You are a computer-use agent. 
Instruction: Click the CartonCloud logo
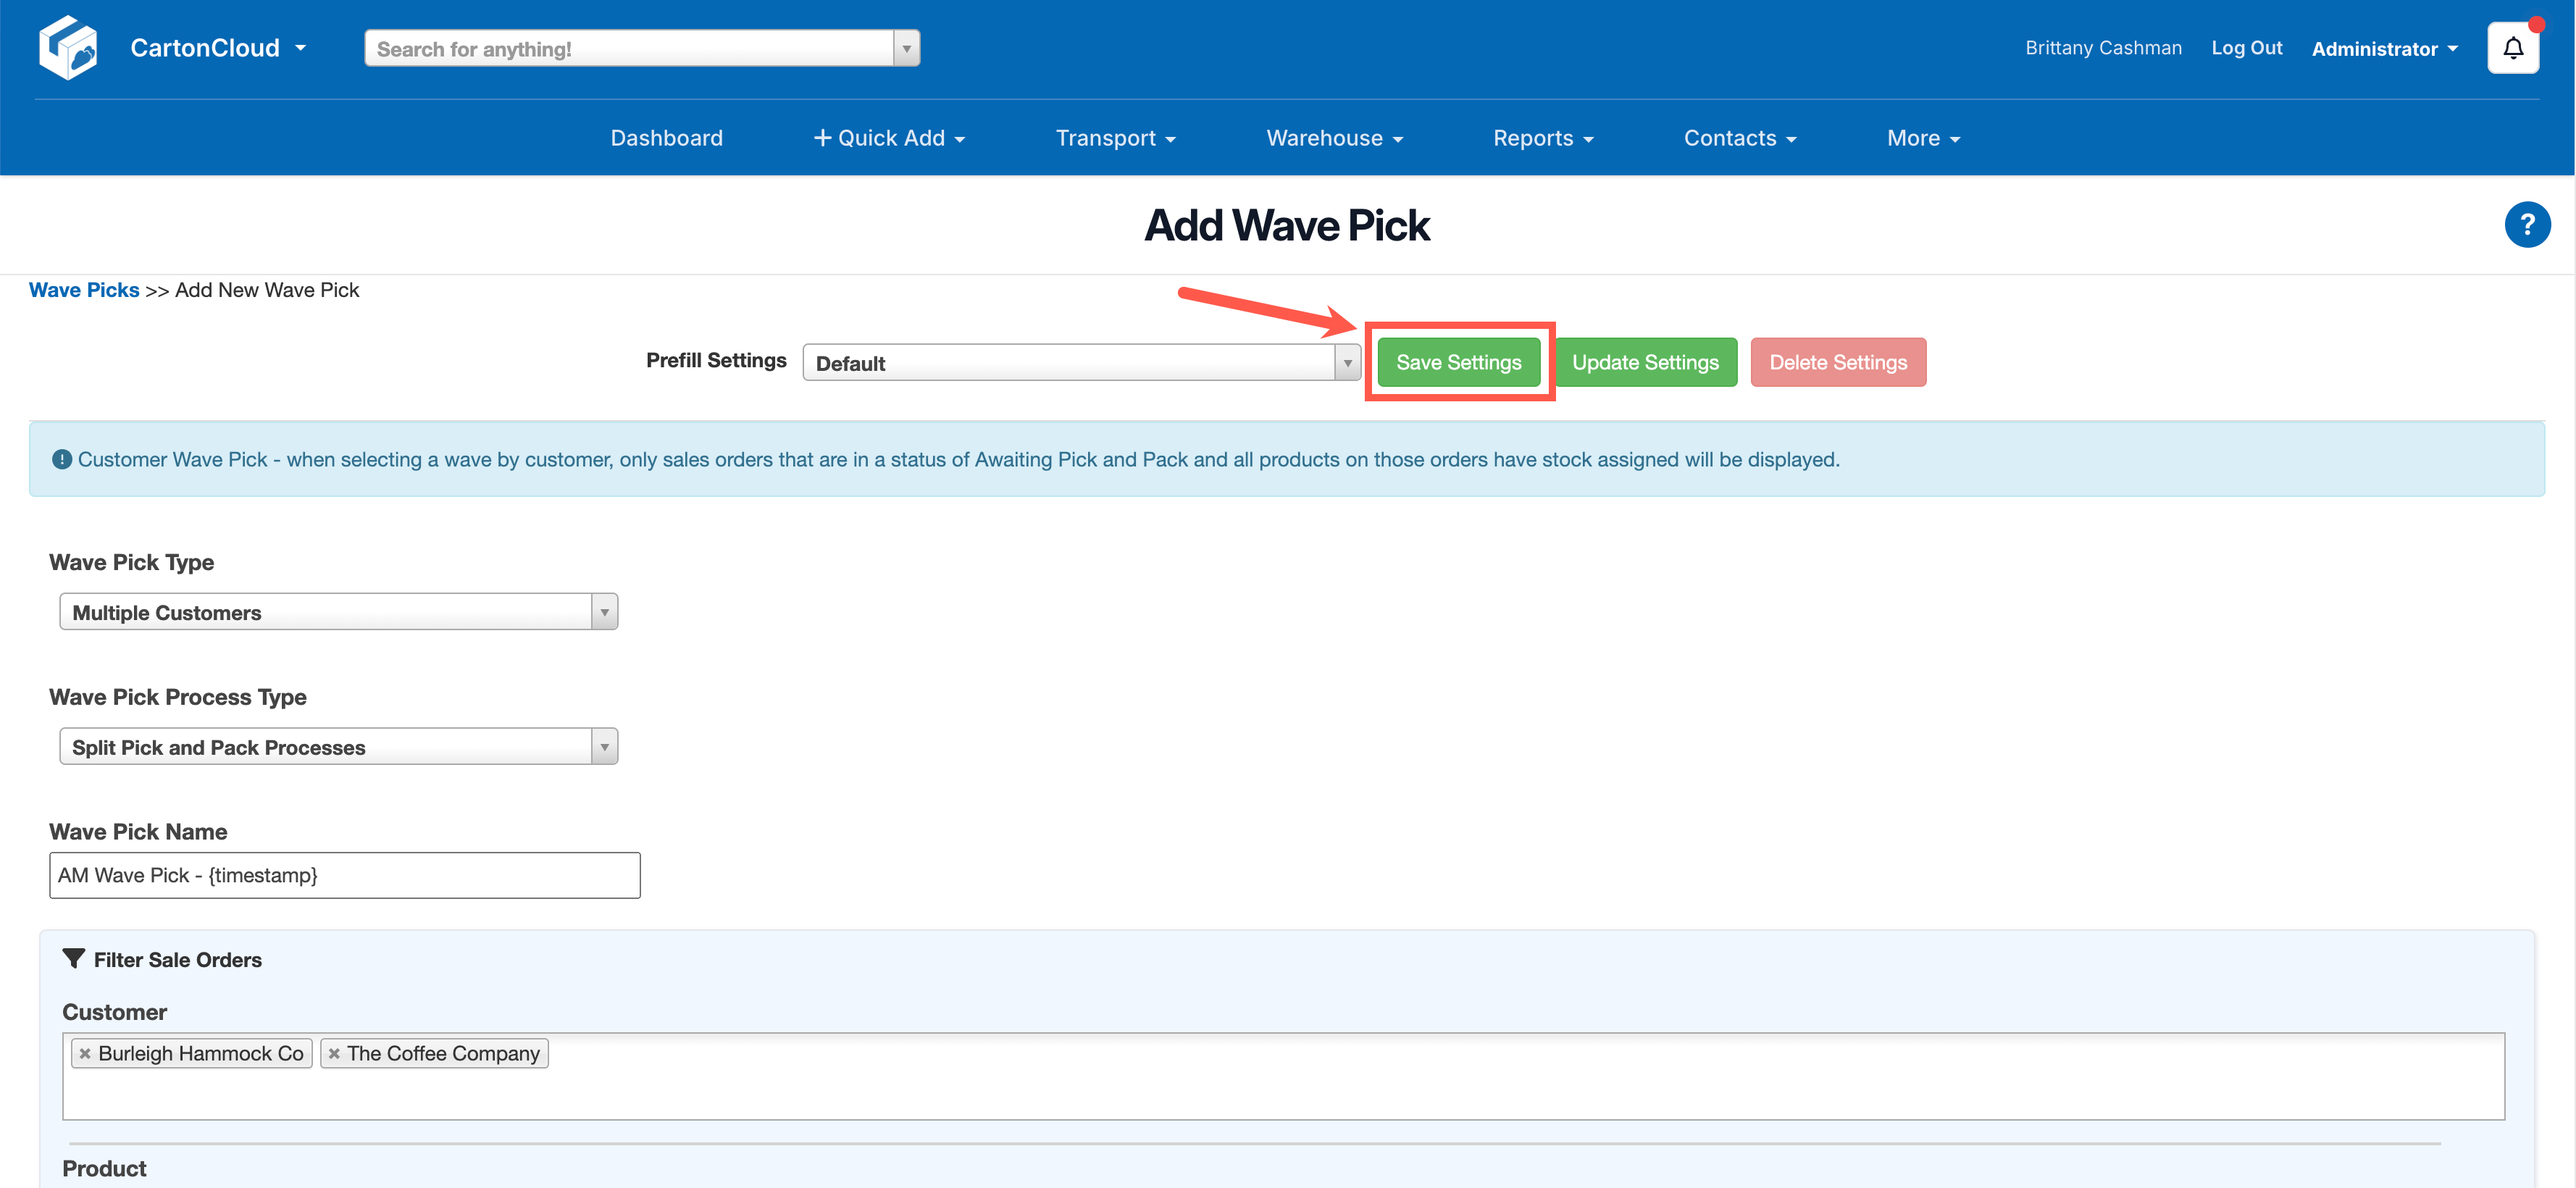(x=68, y=46)
